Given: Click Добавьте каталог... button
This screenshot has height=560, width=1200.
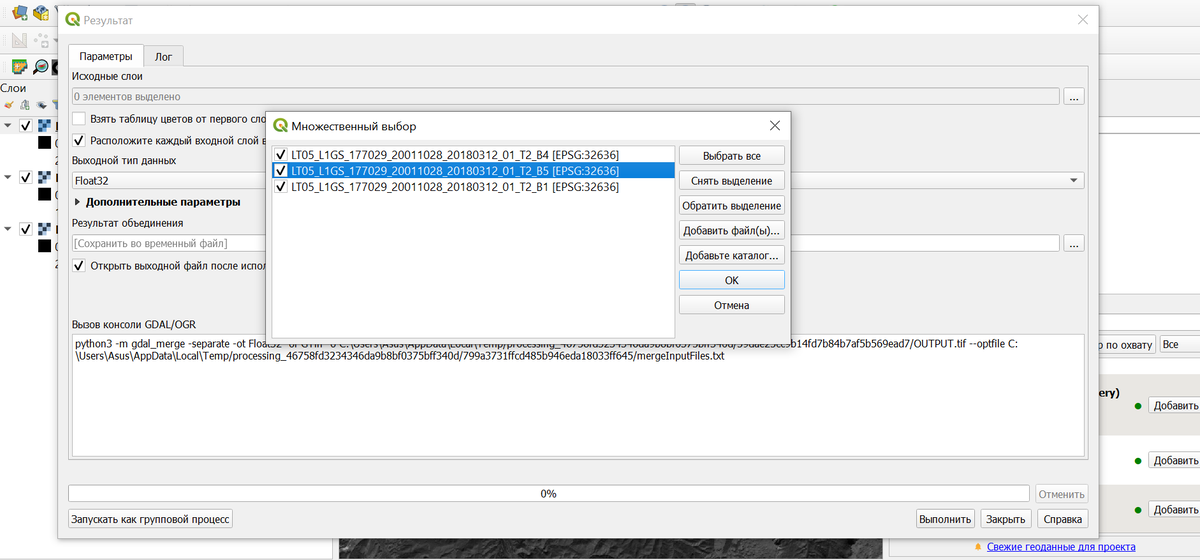Looking at the screenshot, I should click(732, 255).
